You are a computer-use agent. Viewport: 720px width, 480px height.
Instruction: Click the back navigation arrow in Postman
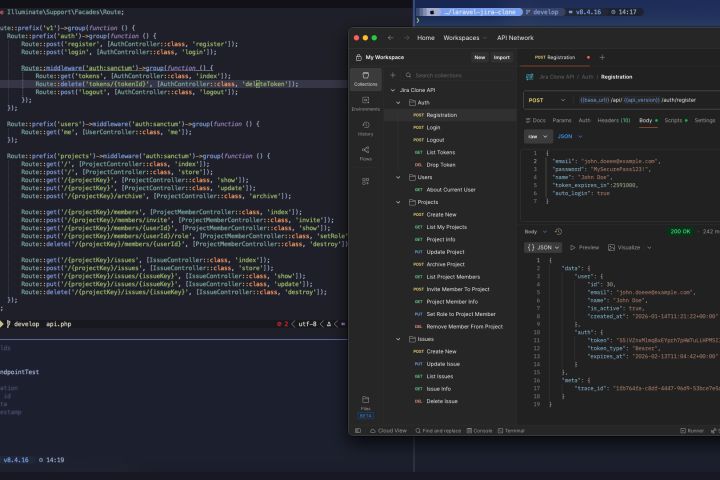(390, 38)
